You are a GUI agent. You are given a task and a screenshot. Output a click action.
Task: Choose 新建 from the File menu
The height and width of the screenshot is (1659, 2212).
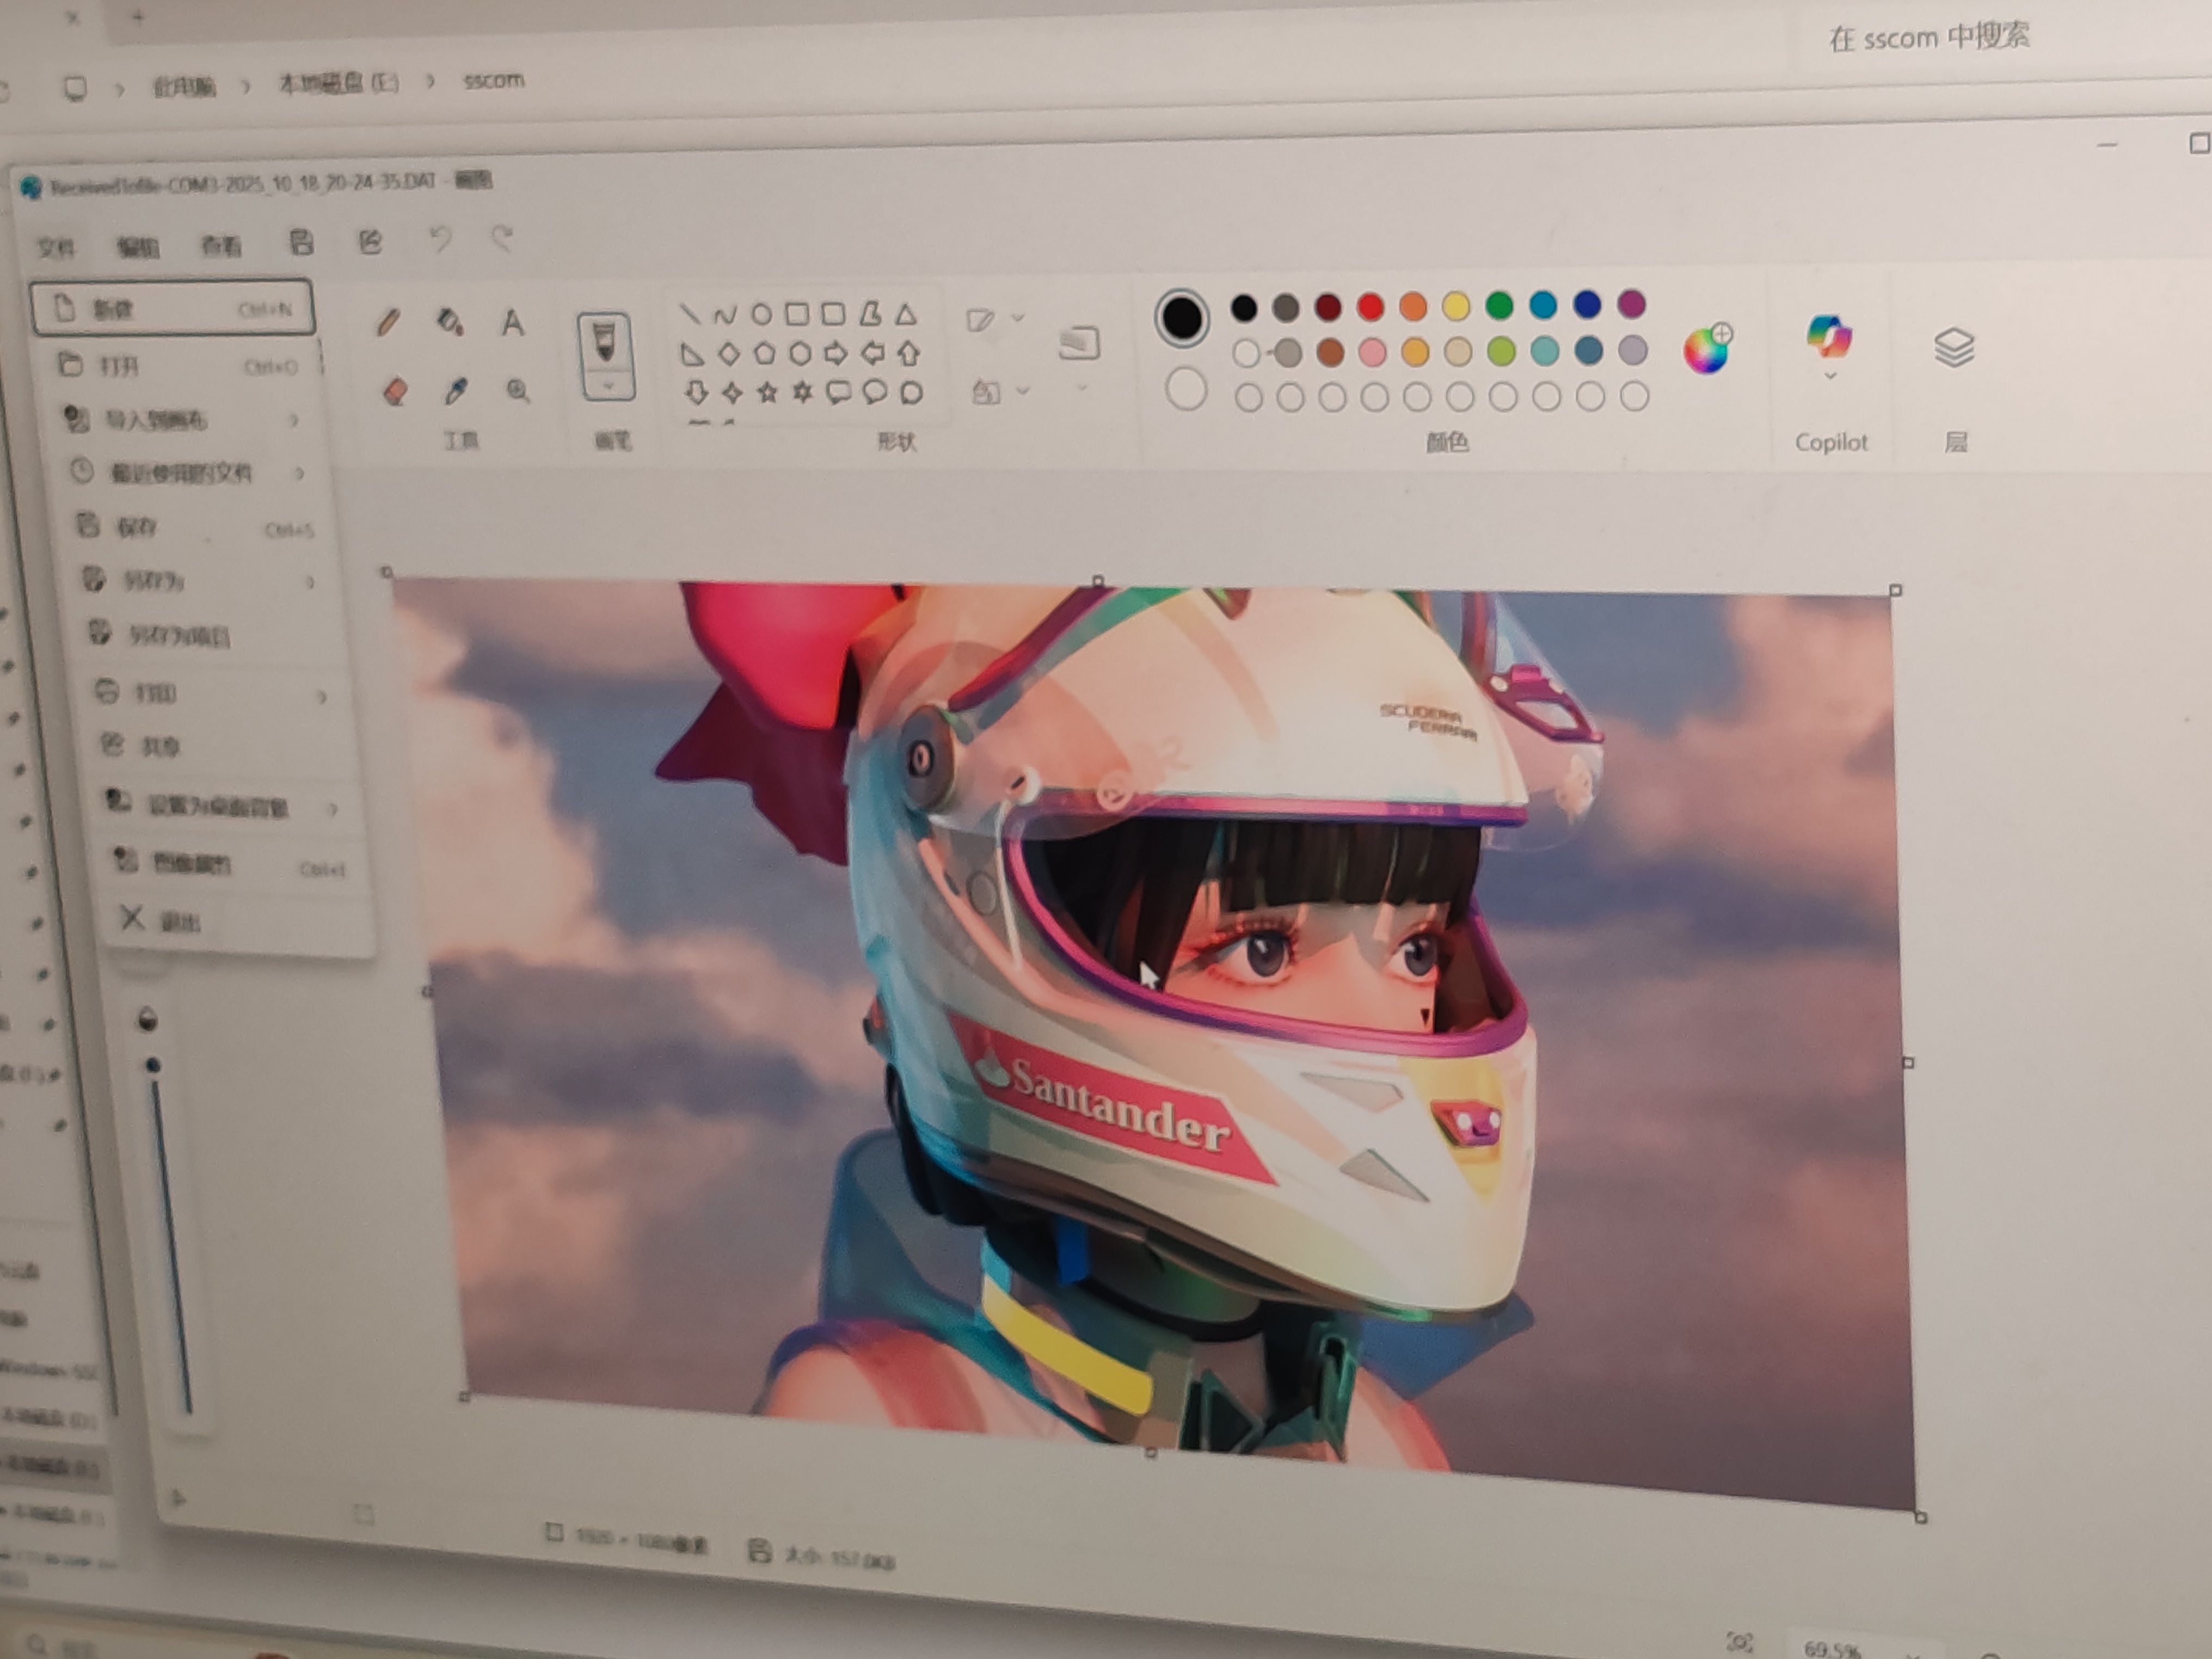(x=173, y=308)
